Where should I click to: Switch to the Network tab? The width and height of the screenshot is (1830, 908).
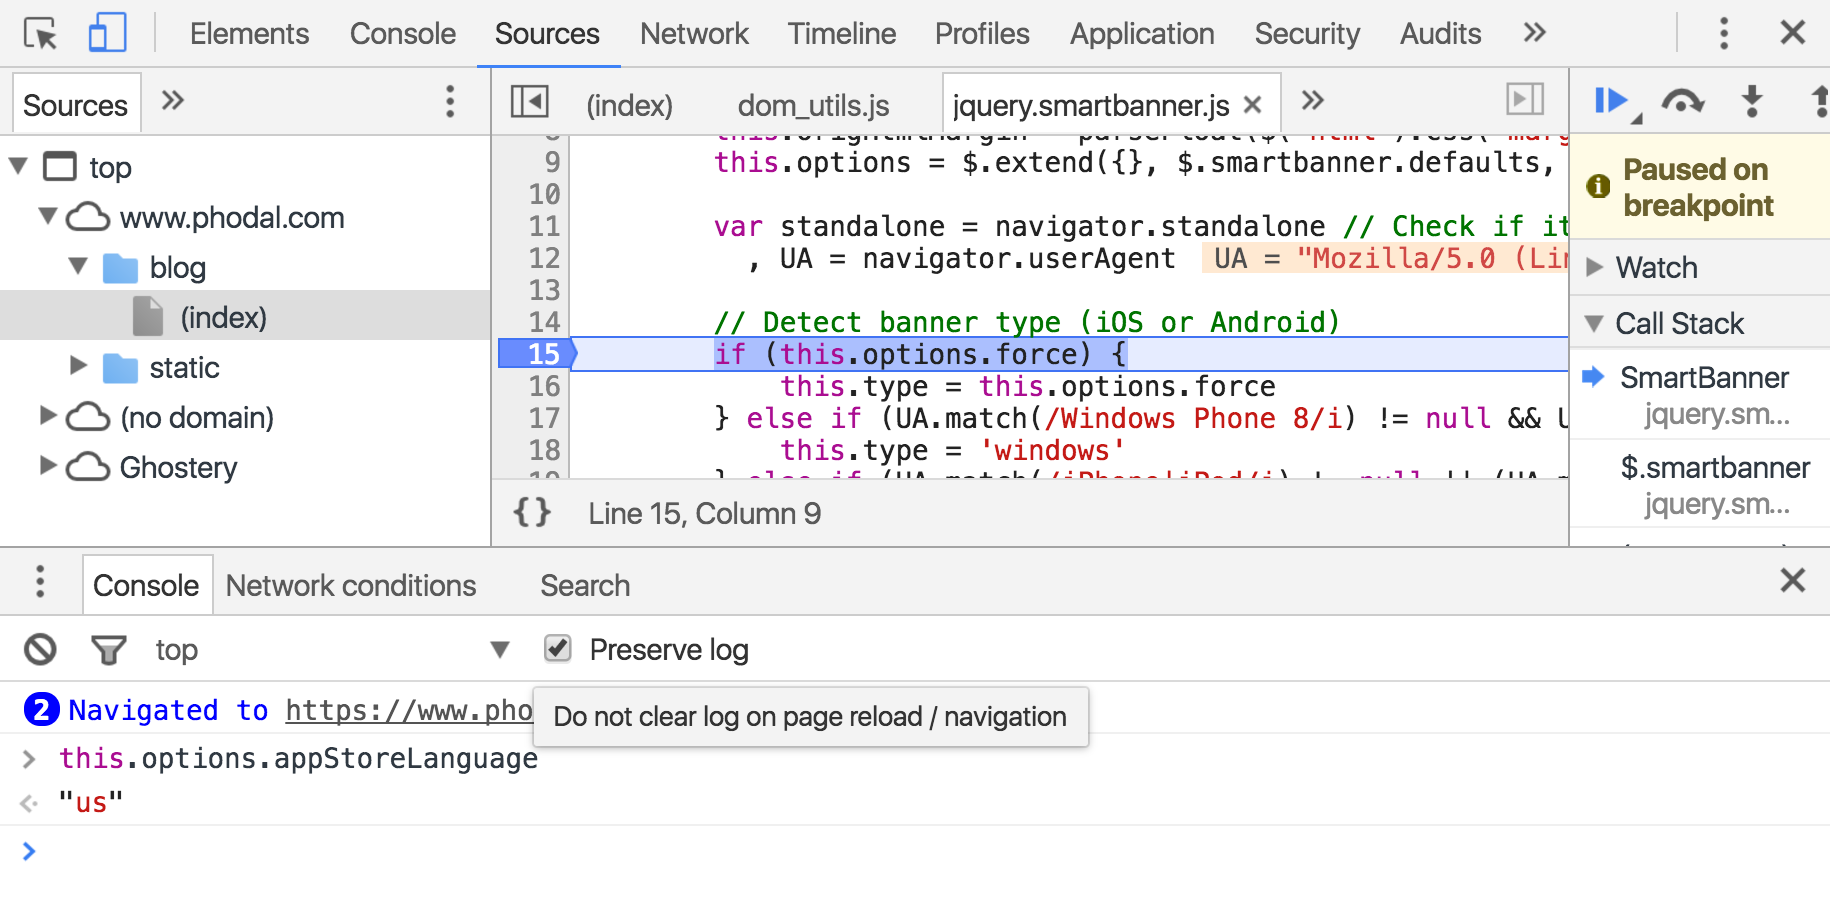pos(694,34)
